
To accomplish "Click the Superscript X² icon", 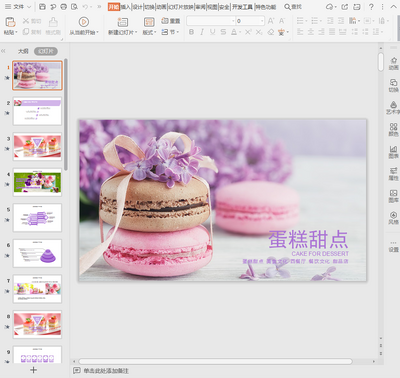I will 248,32.
